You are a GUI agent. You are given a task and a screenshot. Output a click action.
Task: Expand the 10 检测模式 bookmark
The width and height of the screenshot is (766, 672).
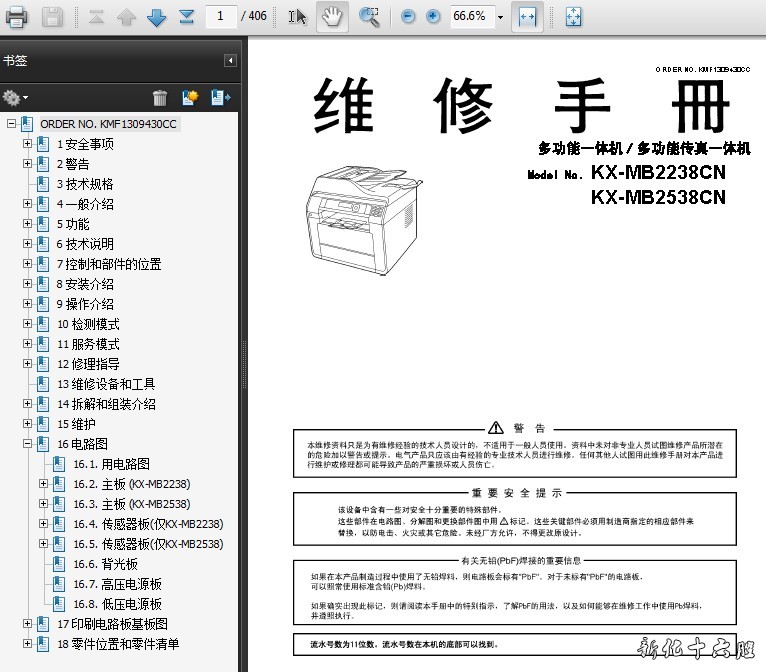pyautogui.click(x=27, y=324)
